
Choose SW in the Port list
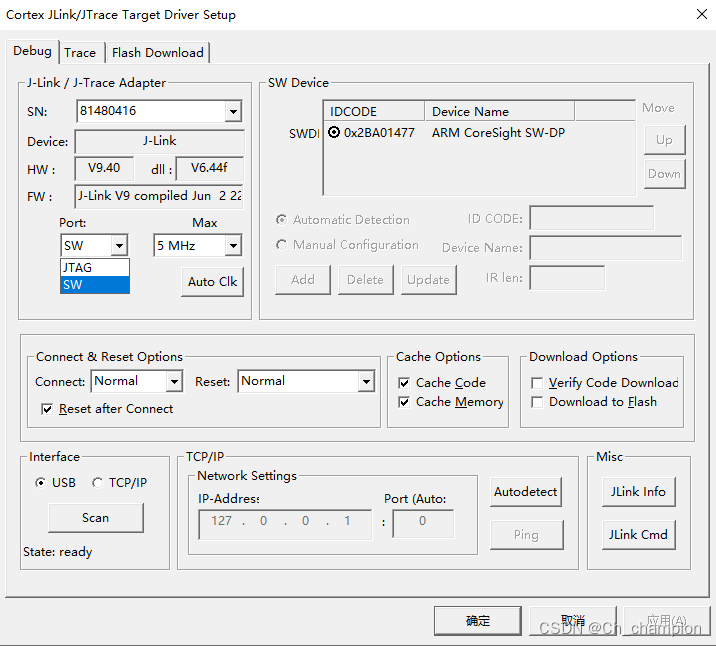pyautogui.click(x=95, y=284)
